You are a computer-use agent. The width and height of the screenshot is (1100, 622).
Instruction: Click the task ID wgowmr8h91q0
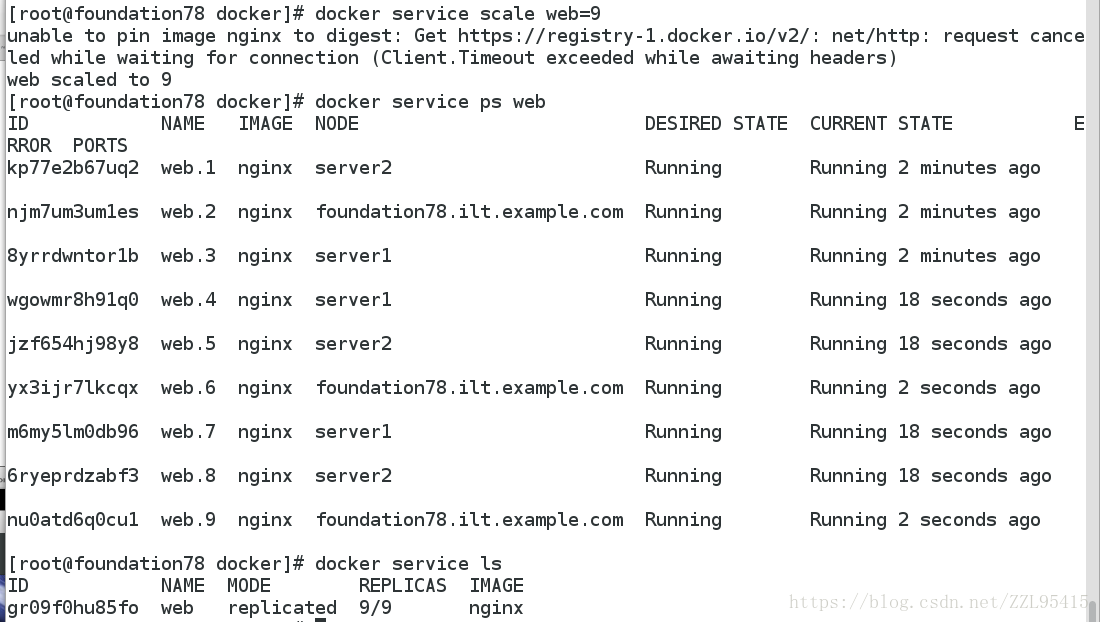(x=73, y=300)
